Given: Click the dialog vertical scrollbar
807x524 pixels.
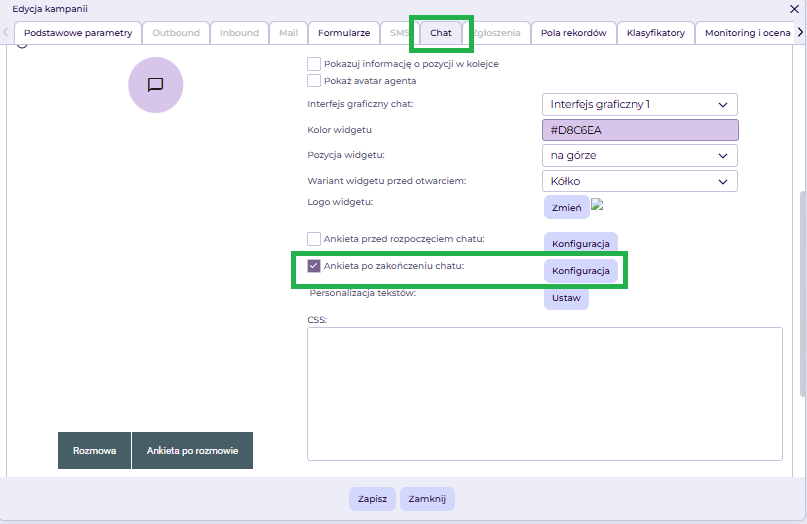Looking at the screenshot, I should coord(803,293).
